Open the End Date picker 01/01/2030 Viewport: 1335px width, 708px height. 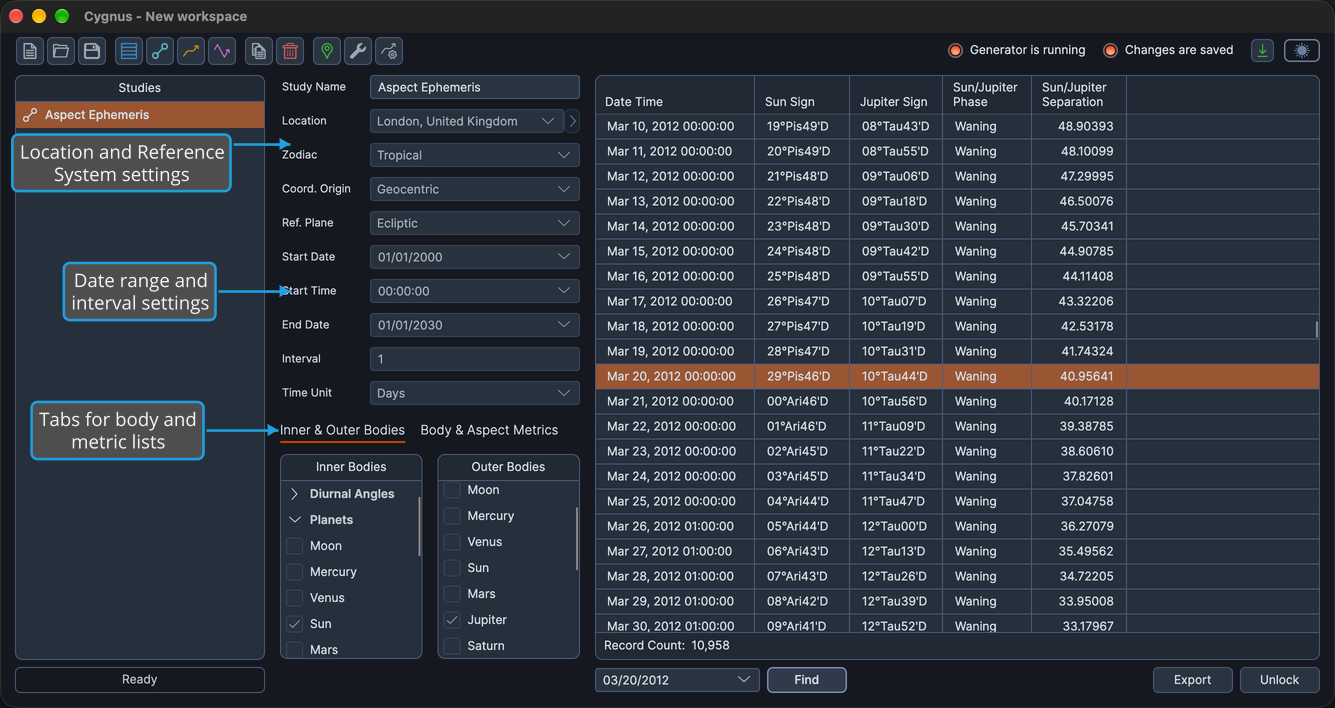[475, 325]
